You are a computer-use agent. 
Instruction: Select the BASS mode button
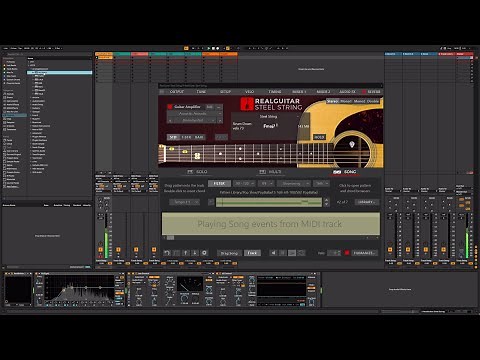[199, 137]
